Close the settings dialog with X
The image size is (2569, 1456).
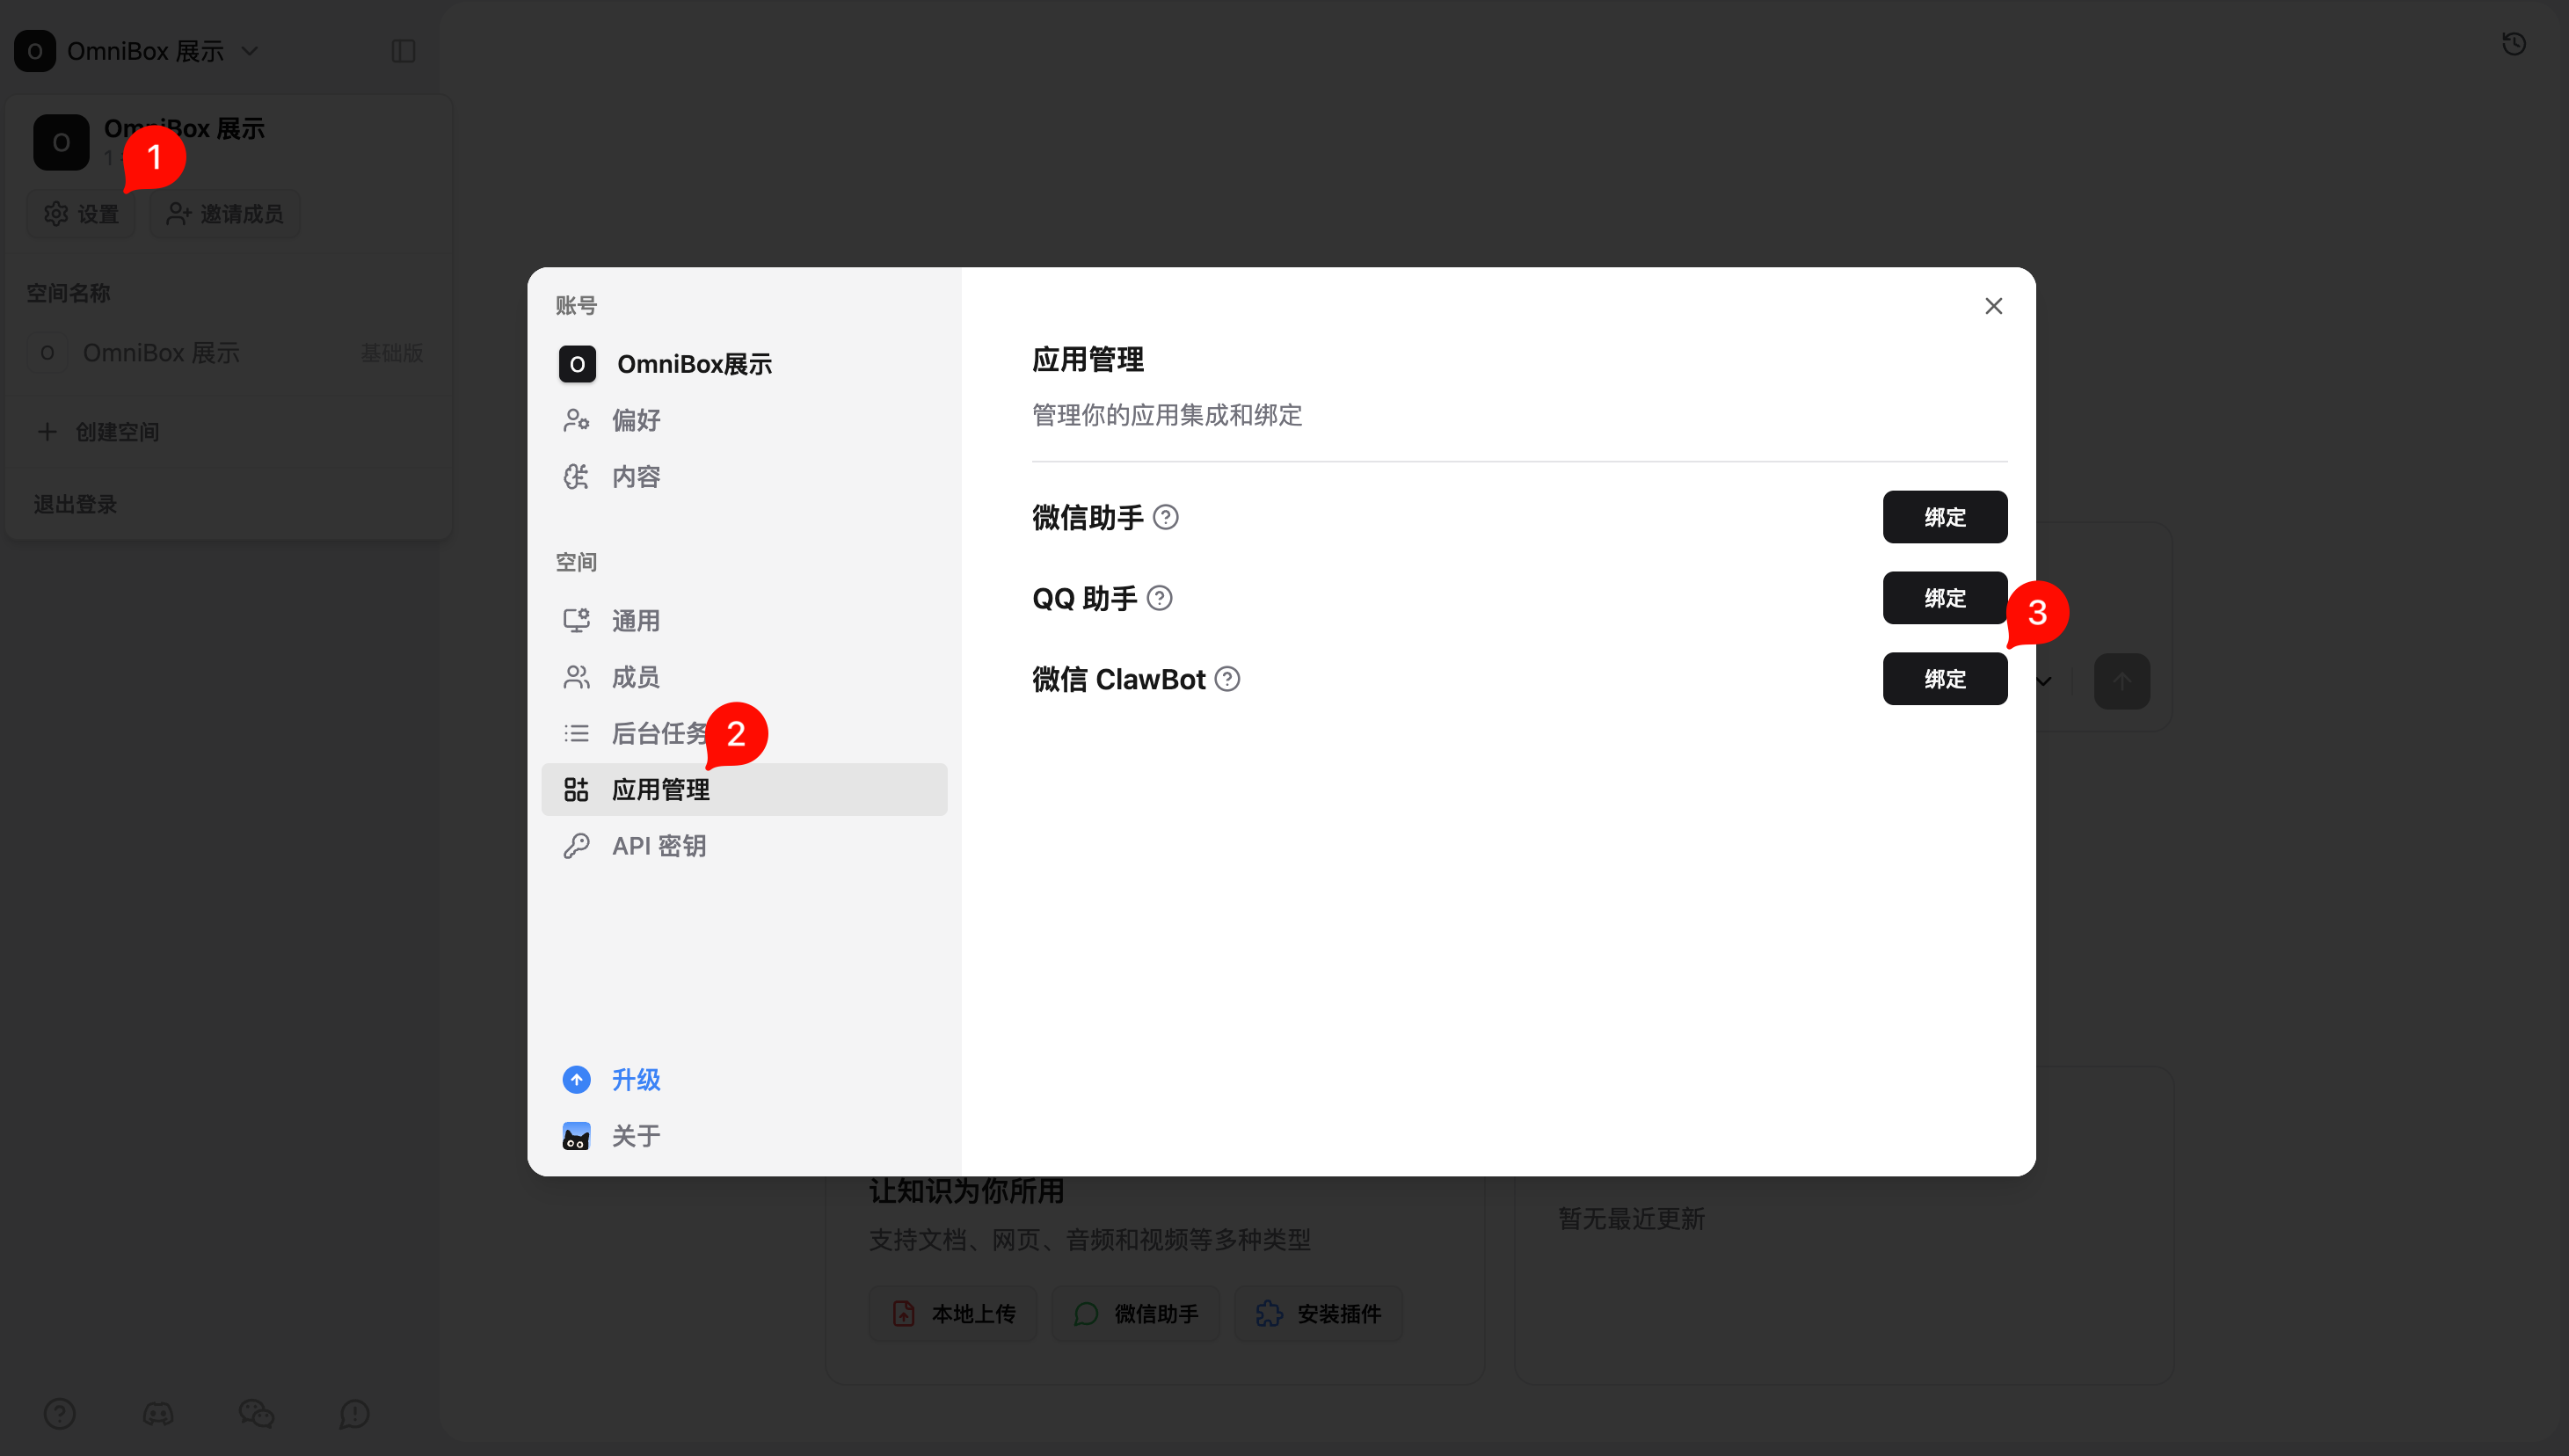pyautogui.click(x=1993, y=306)
